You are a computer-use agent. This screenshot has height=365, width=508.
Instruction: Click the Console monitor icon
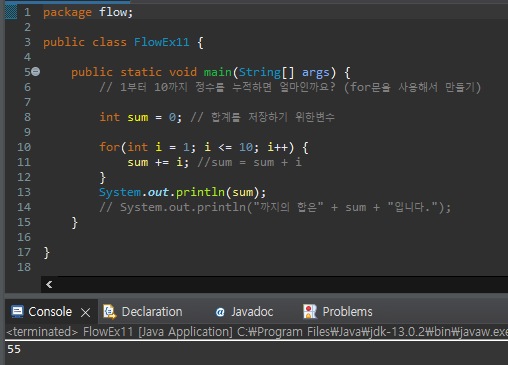[x=17, y=312]
